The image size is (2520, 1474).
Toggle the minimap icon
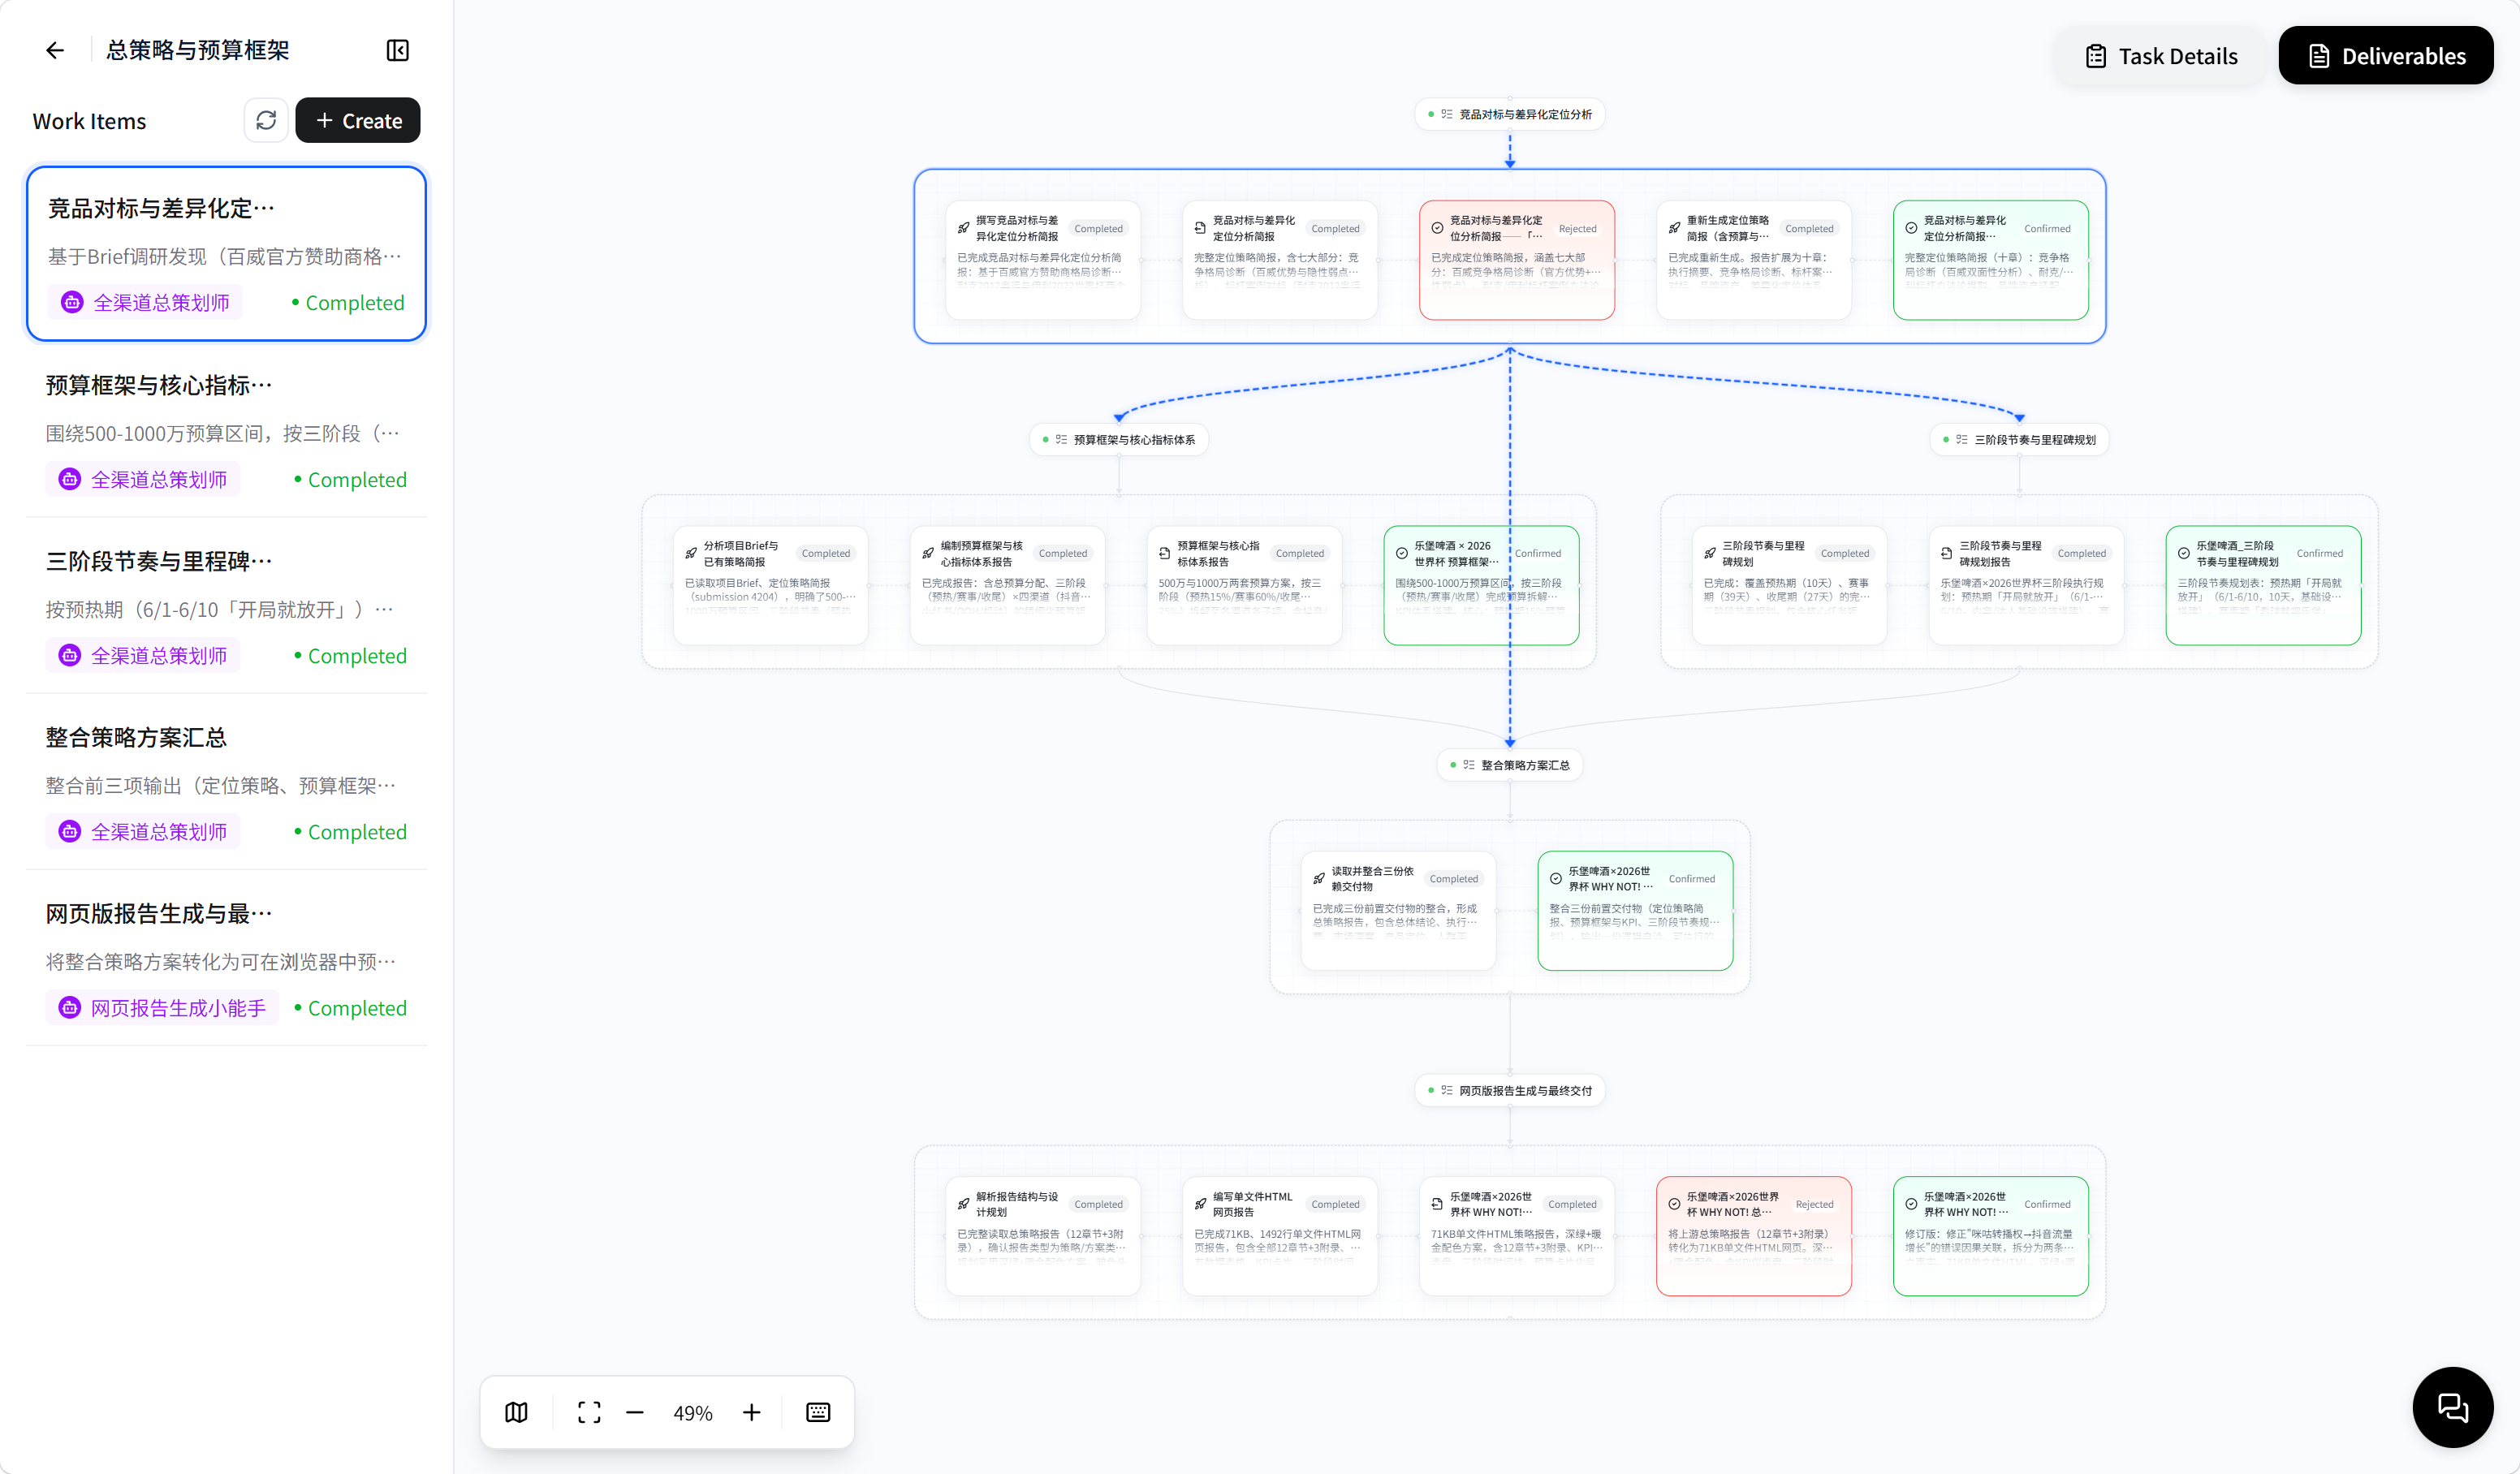pyautogui.click(x=516, y=1412)
